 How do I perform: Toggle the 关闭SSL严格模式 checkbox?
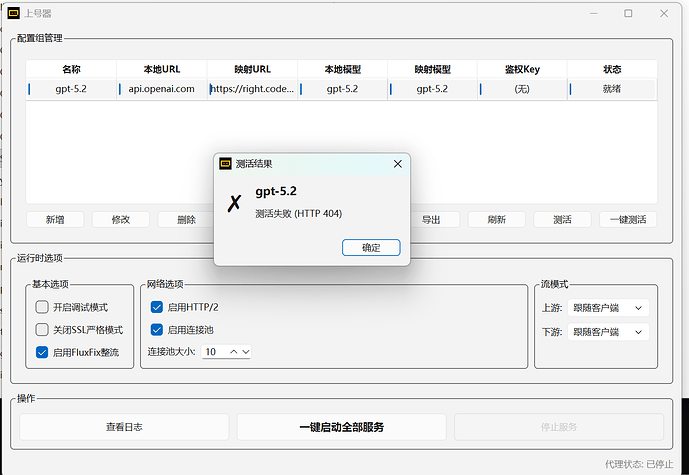pos(42,330)
